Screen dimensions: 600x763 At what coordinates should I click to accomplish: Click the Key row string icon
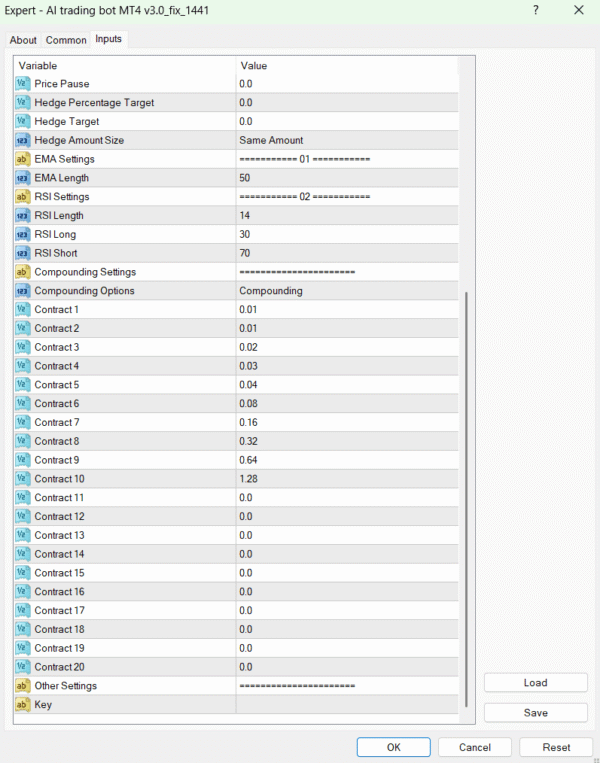coord(22,705)
